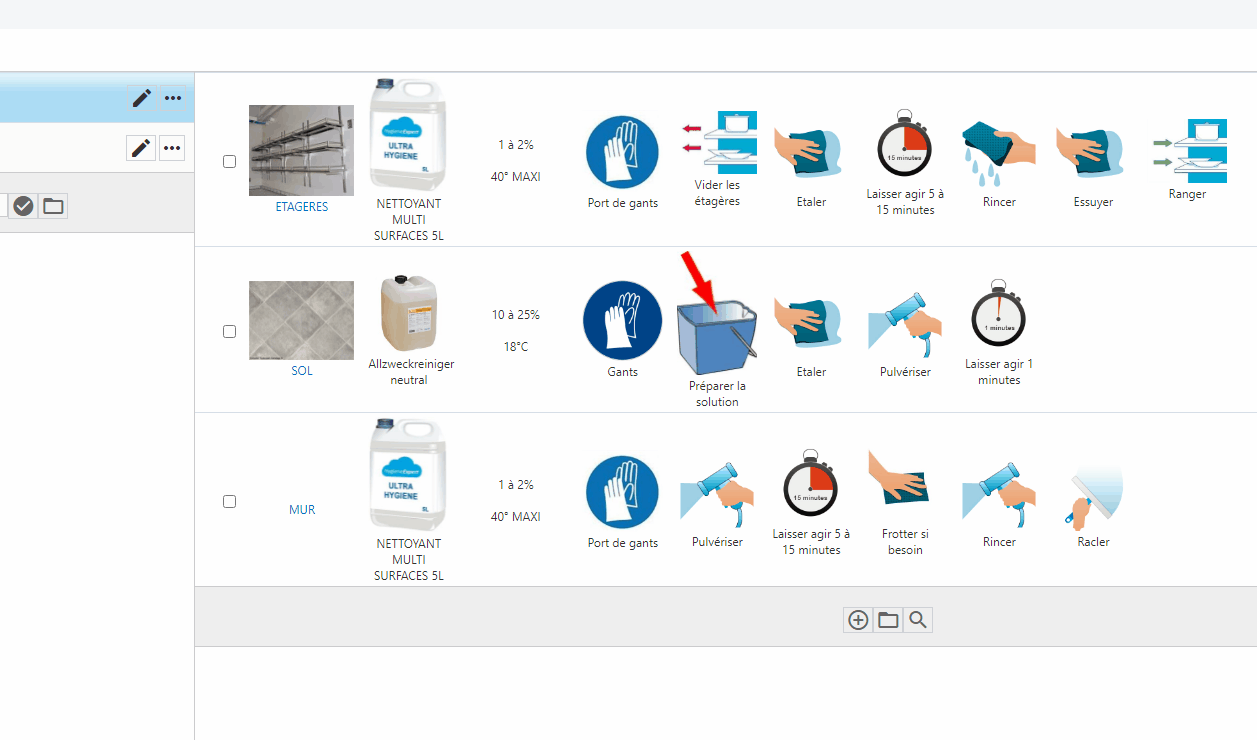Select the 'Vider les étagères' step icon
Viewport: 1257px width, 740px height.
(717, 143)
